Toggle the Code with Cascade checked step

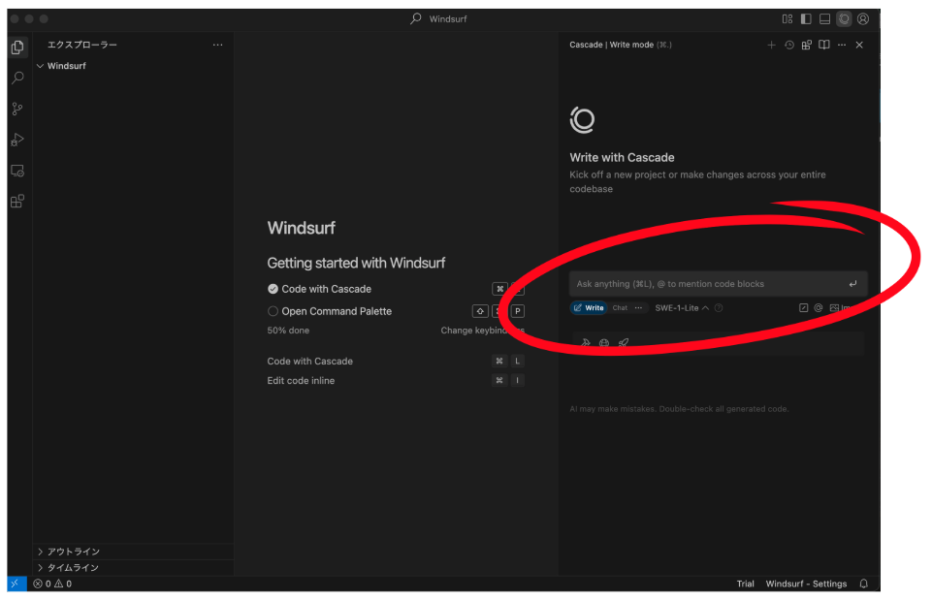pos(273,289)
